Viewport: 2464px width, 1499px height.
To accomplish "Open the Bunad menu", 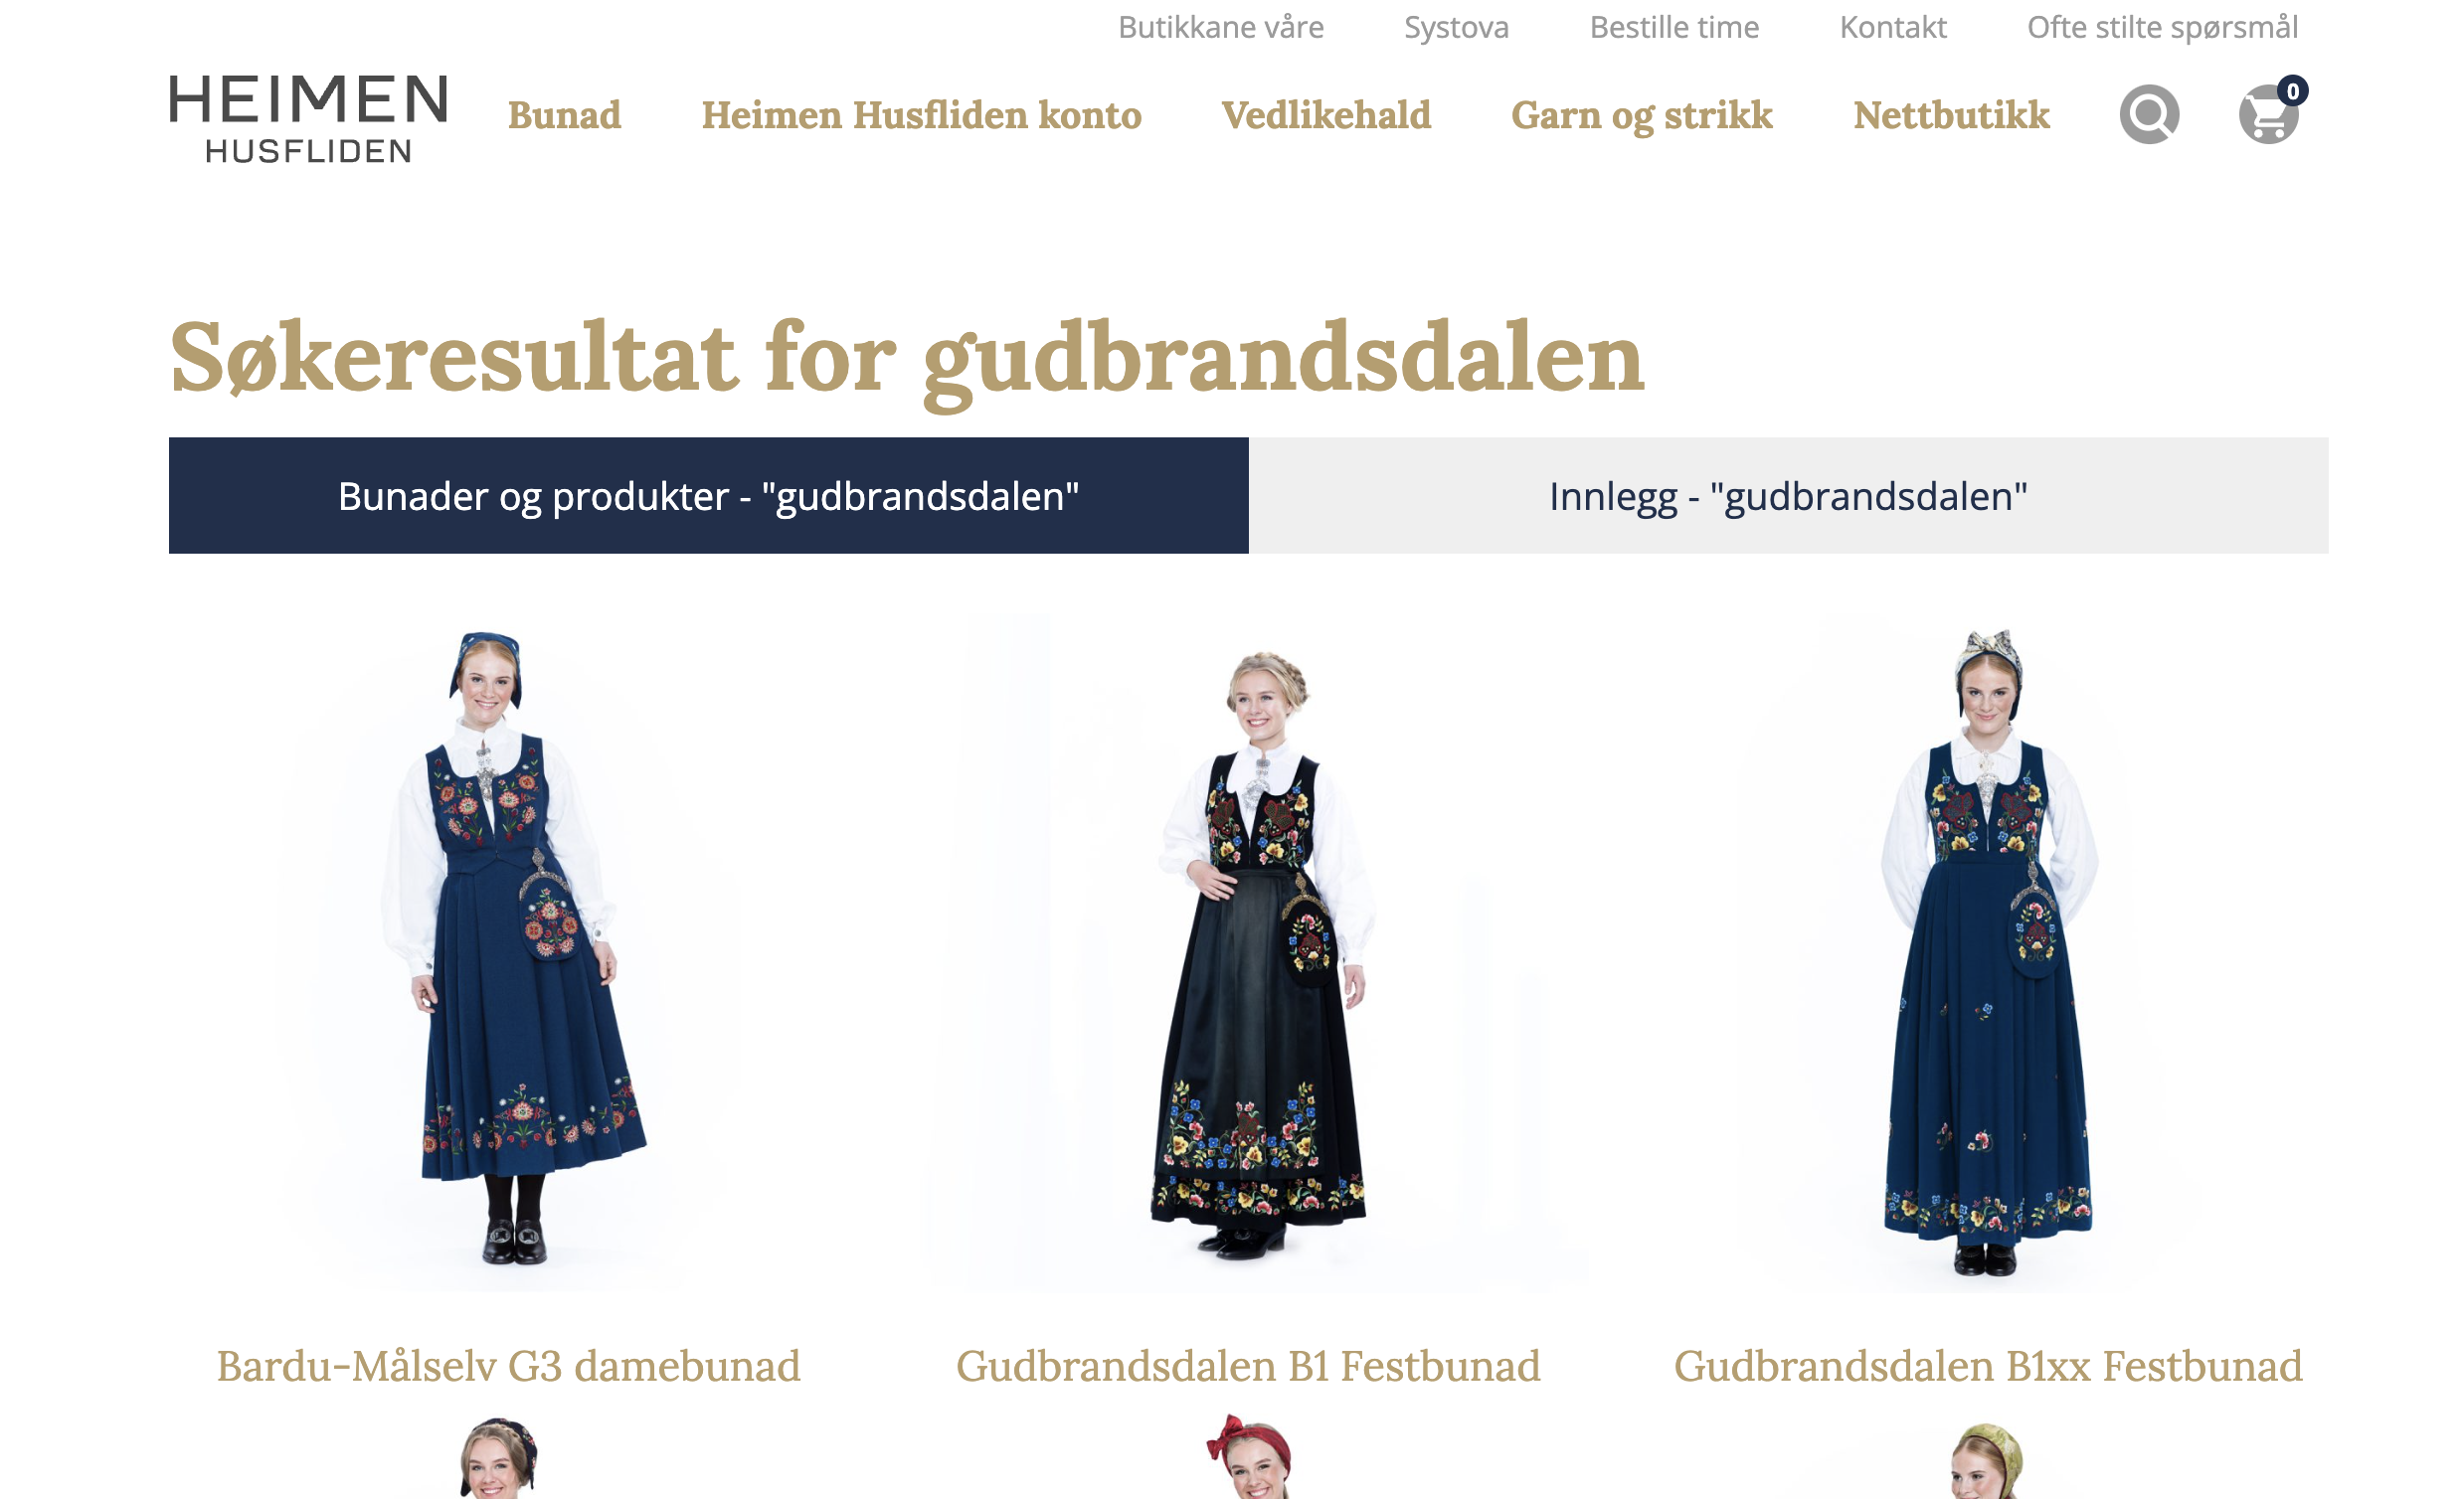I will 564,115.
